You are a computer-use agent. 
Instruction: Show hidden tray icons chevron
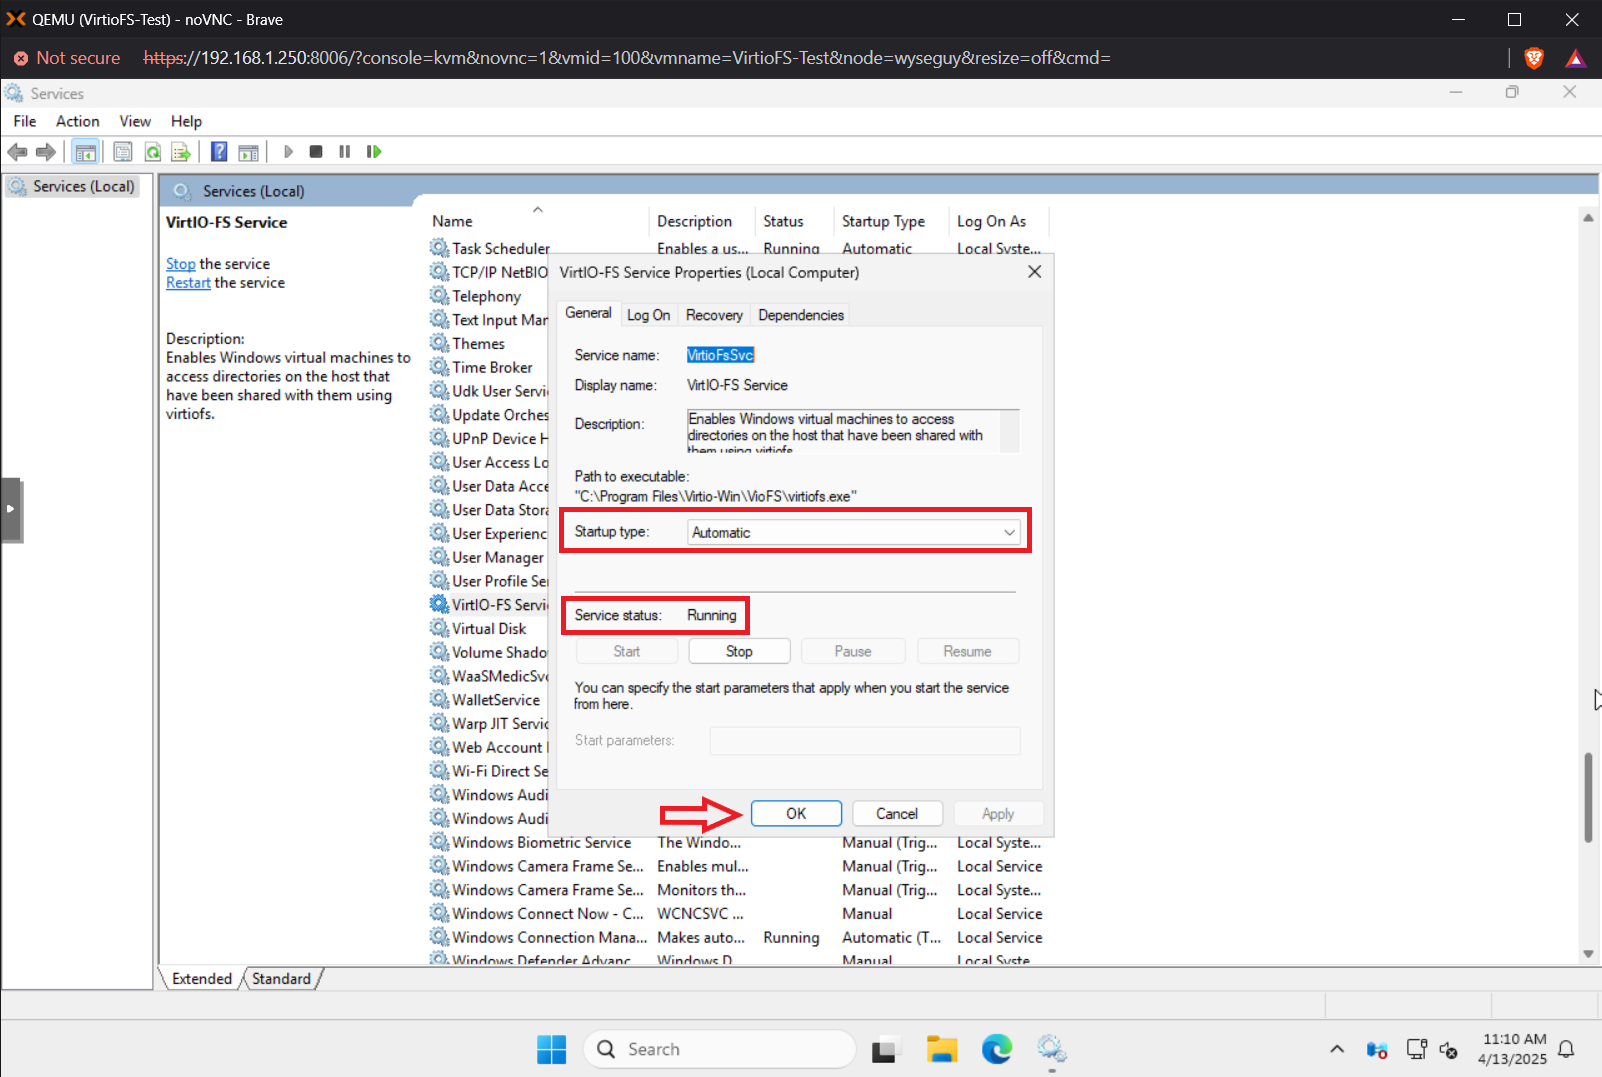tap(1337, 1049)
